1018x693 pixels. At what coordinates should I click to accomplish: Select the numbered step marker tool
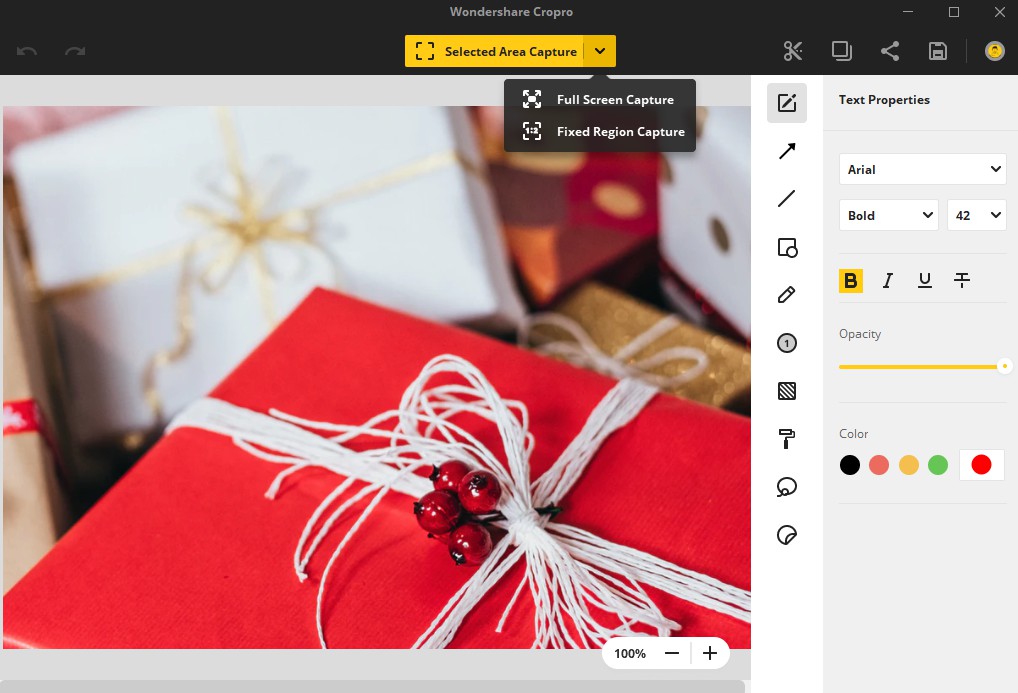(787, 343)
